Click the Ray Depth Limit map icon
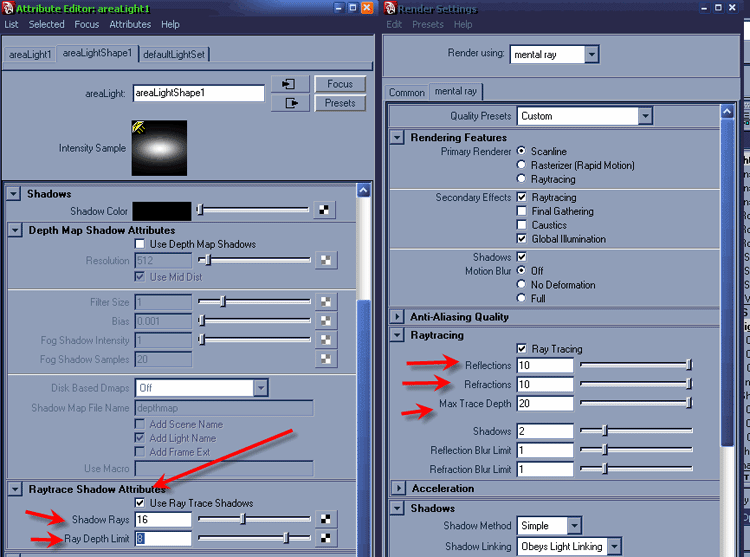 click(x=326, y=539)
